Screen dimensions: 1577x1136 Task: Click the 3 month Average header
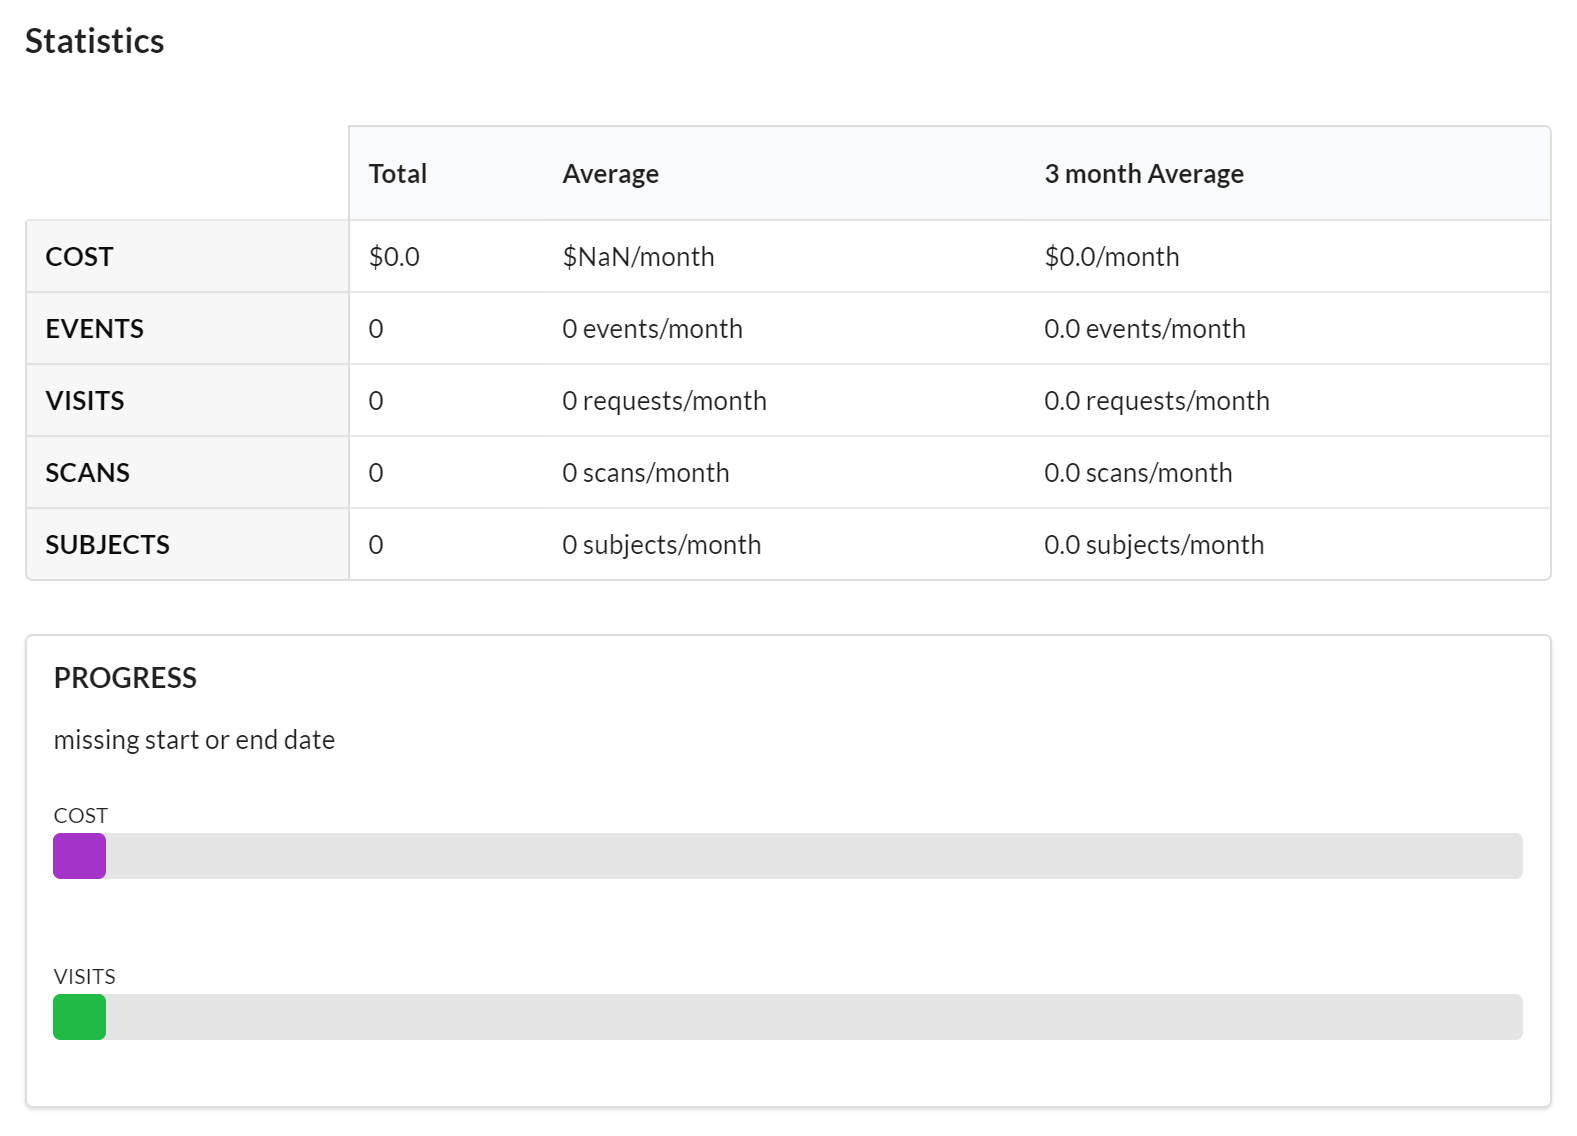pyautogui.click(x=1143, y=174)
